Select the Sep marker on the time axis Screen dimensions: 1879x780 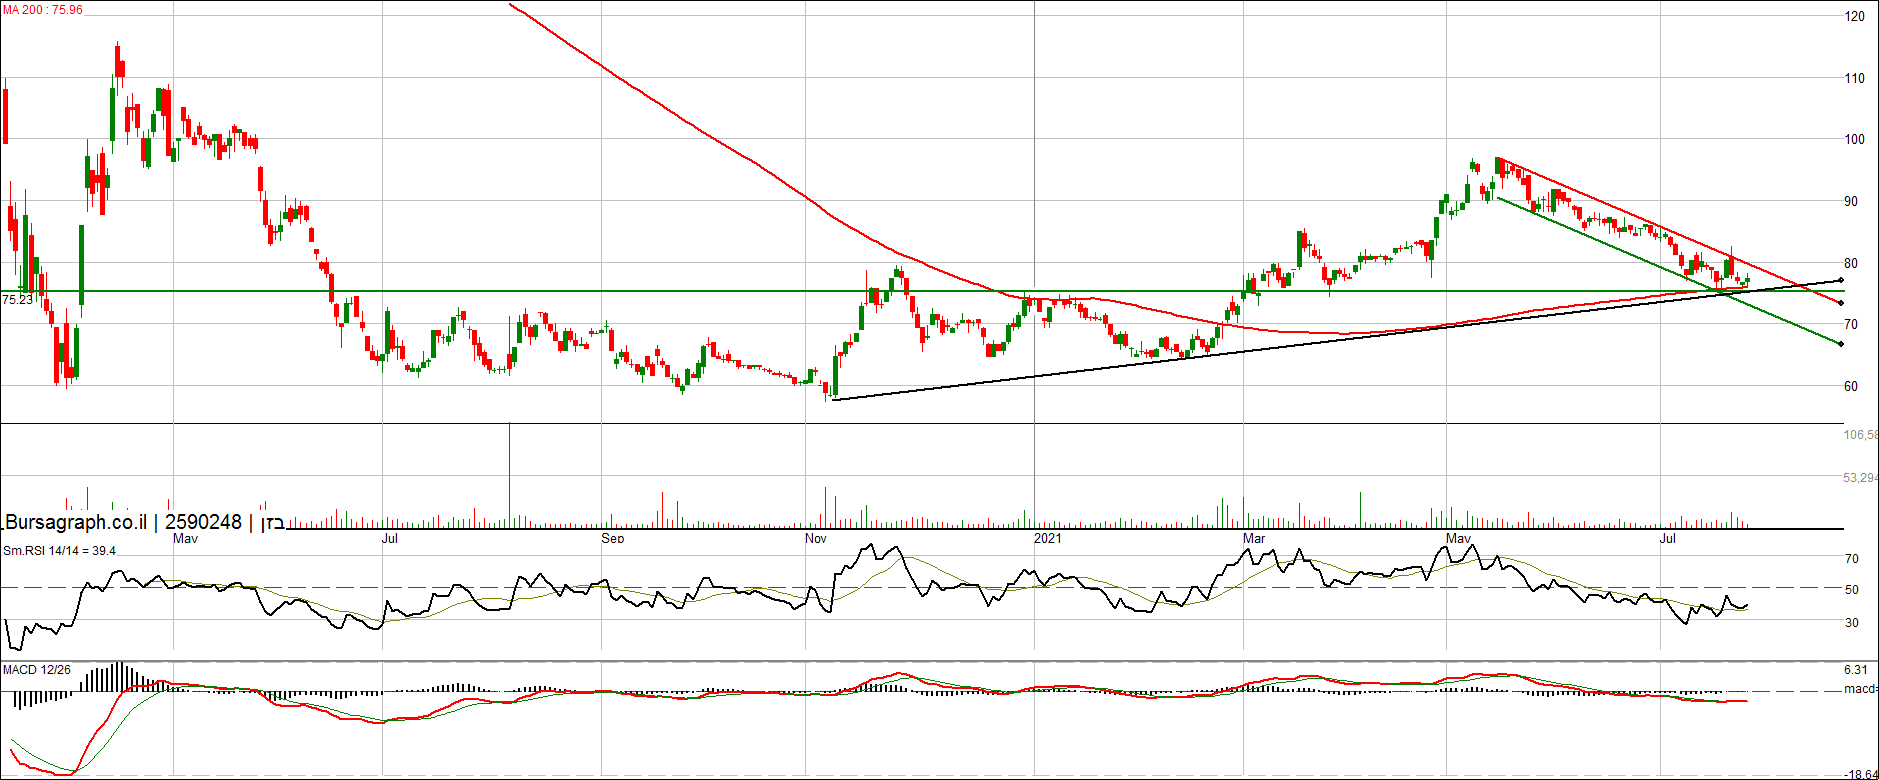click(612, 539)
